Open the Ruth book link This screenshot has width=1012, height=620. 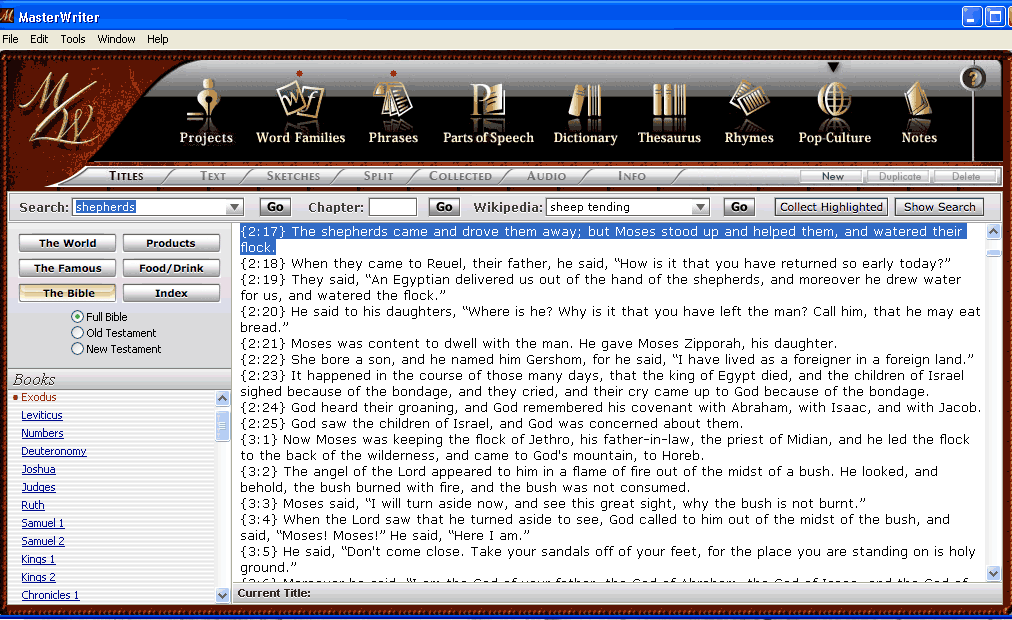tap(32, 506)
